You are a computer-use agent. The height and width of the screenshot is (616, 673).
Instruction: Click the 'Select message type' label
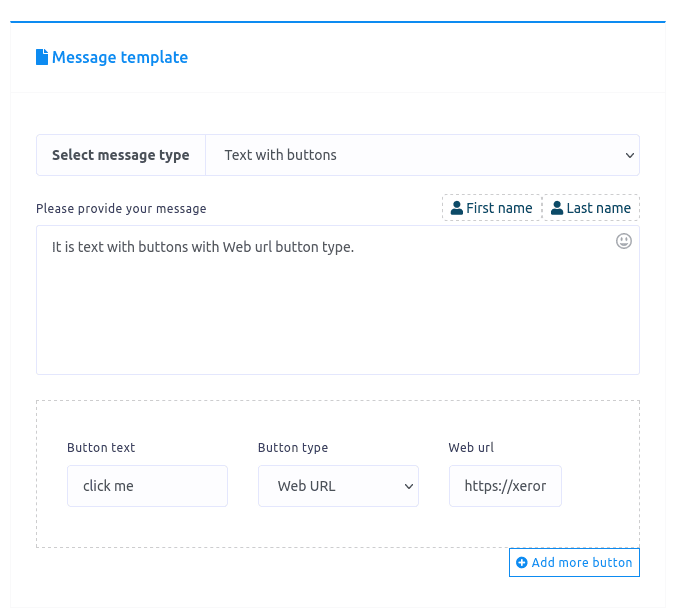[x=121, y=155]
